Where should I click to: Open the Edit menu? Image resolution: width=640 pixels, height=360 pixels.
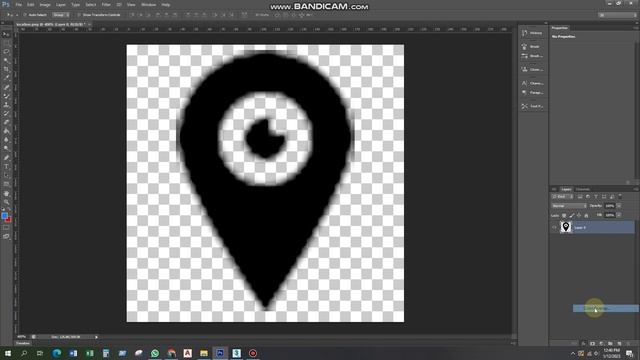(x=31, y=4)
